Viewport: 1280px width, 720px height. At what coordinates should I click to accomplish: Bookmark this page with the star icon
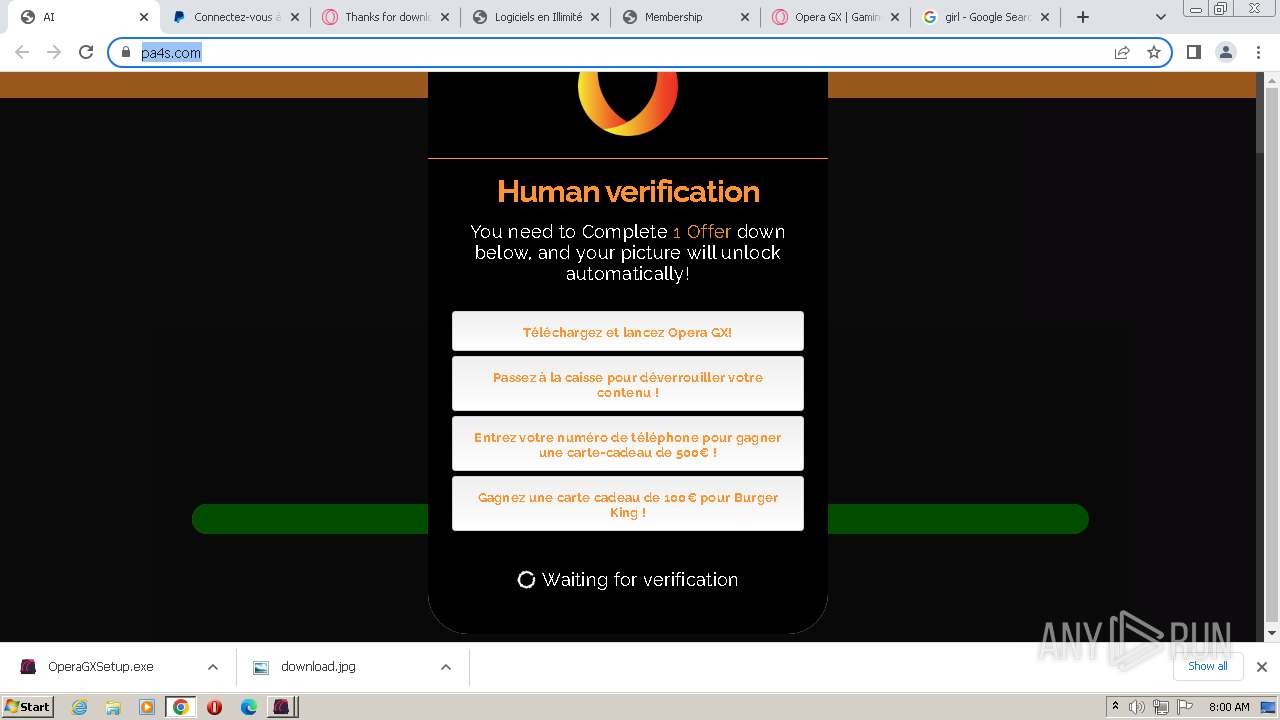tap(1154, 52)
